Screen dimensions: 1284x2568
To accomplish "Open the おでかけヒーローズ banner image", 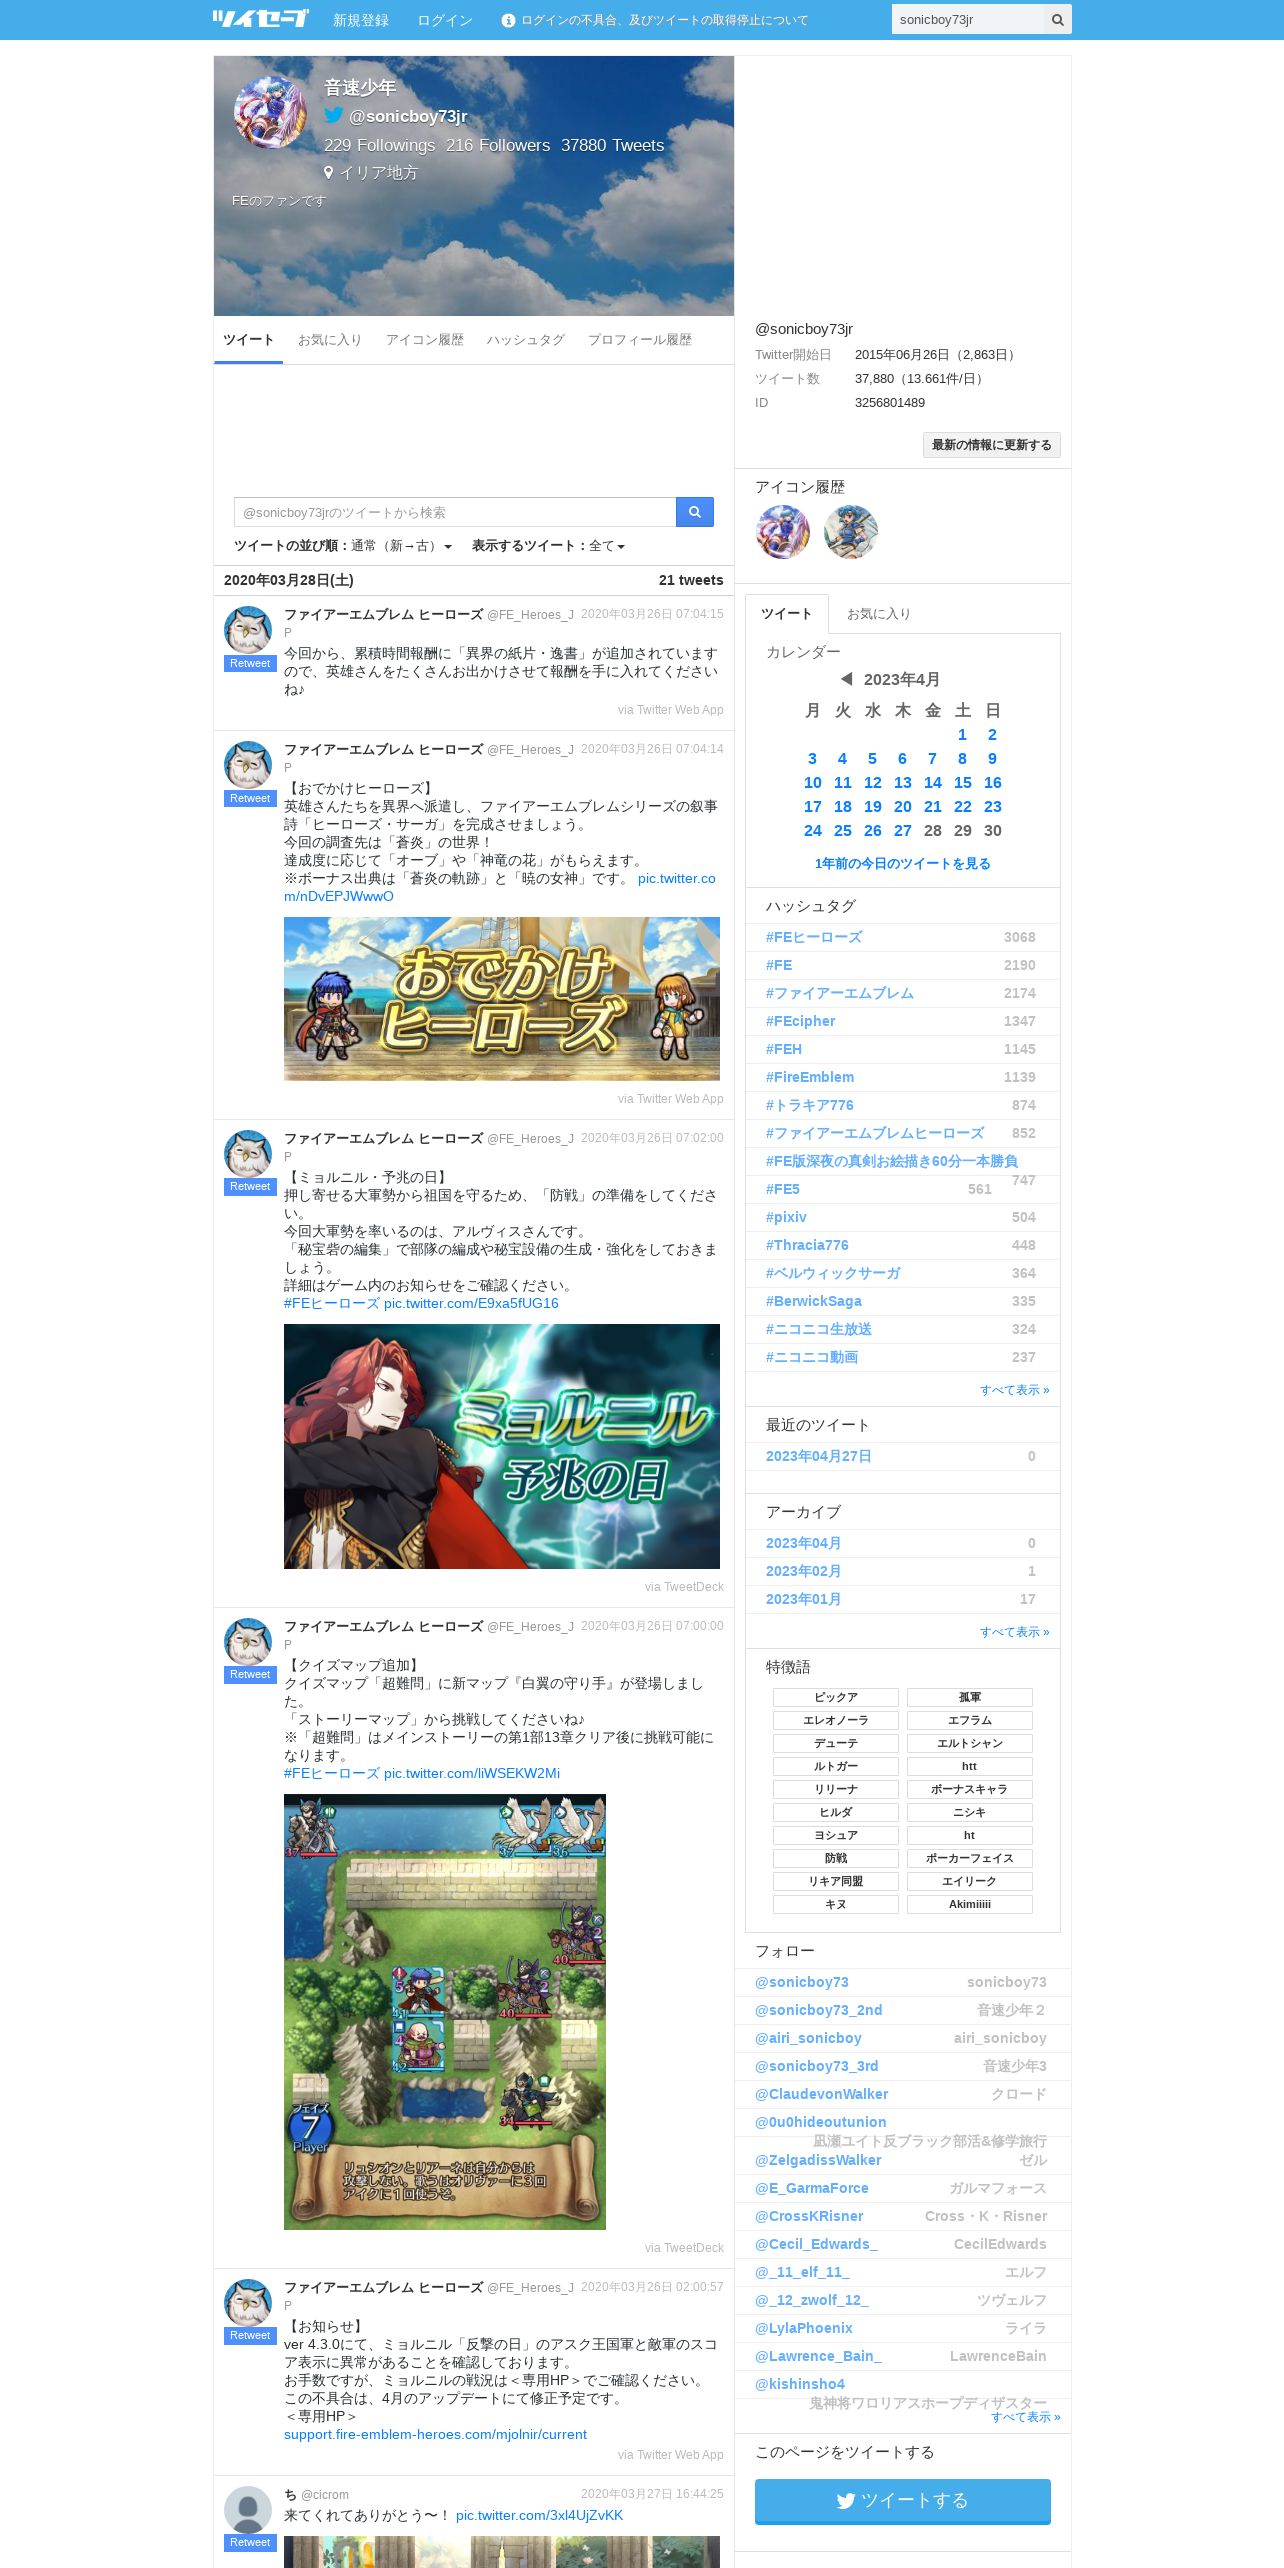I will [x=501, y=998].
